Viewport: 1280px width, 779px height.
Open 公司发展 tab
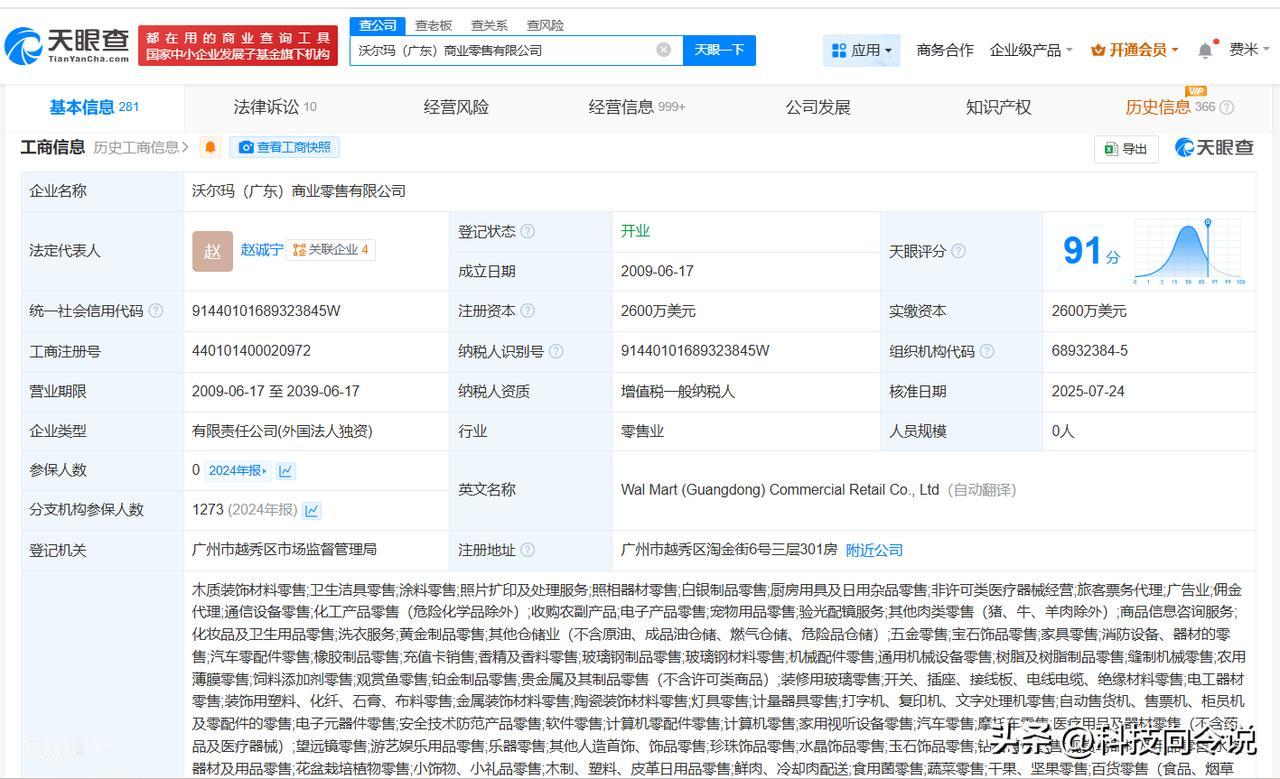818,107
